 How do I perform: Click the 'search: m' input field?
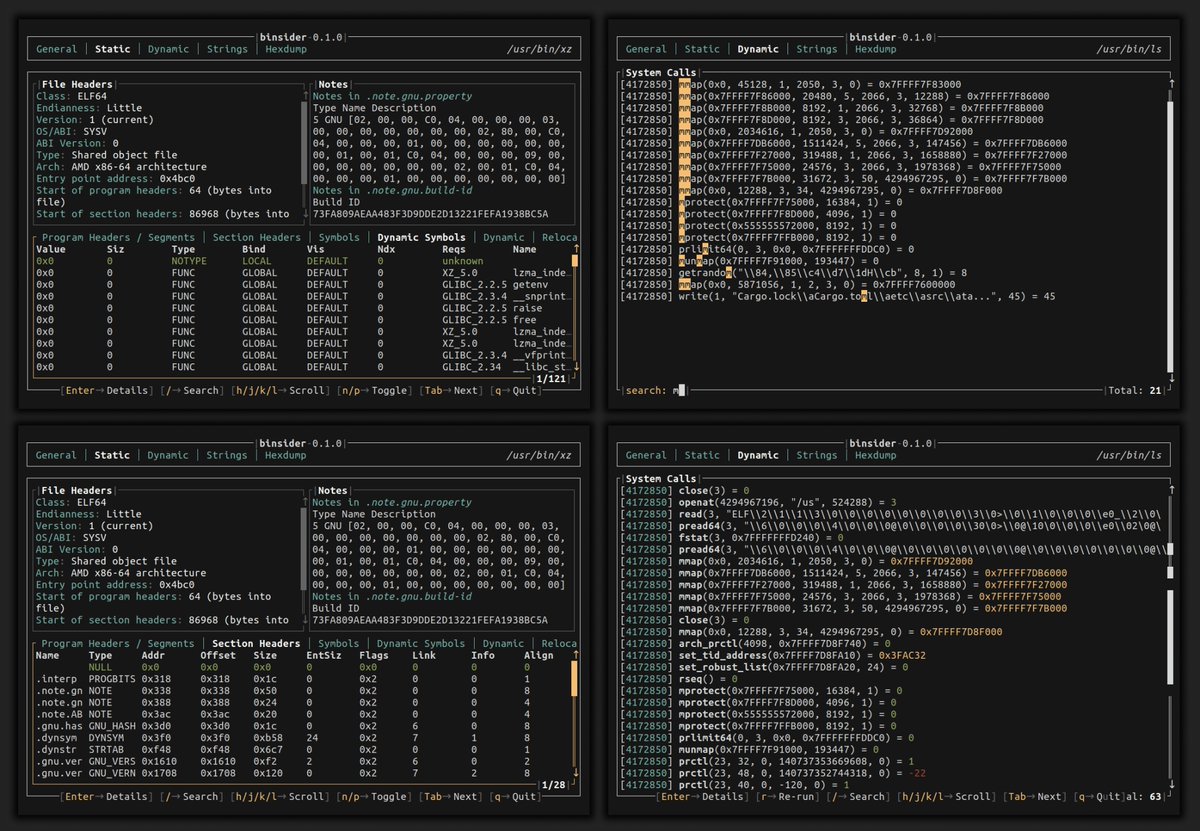pyautogui.click(x=860, y=390)
